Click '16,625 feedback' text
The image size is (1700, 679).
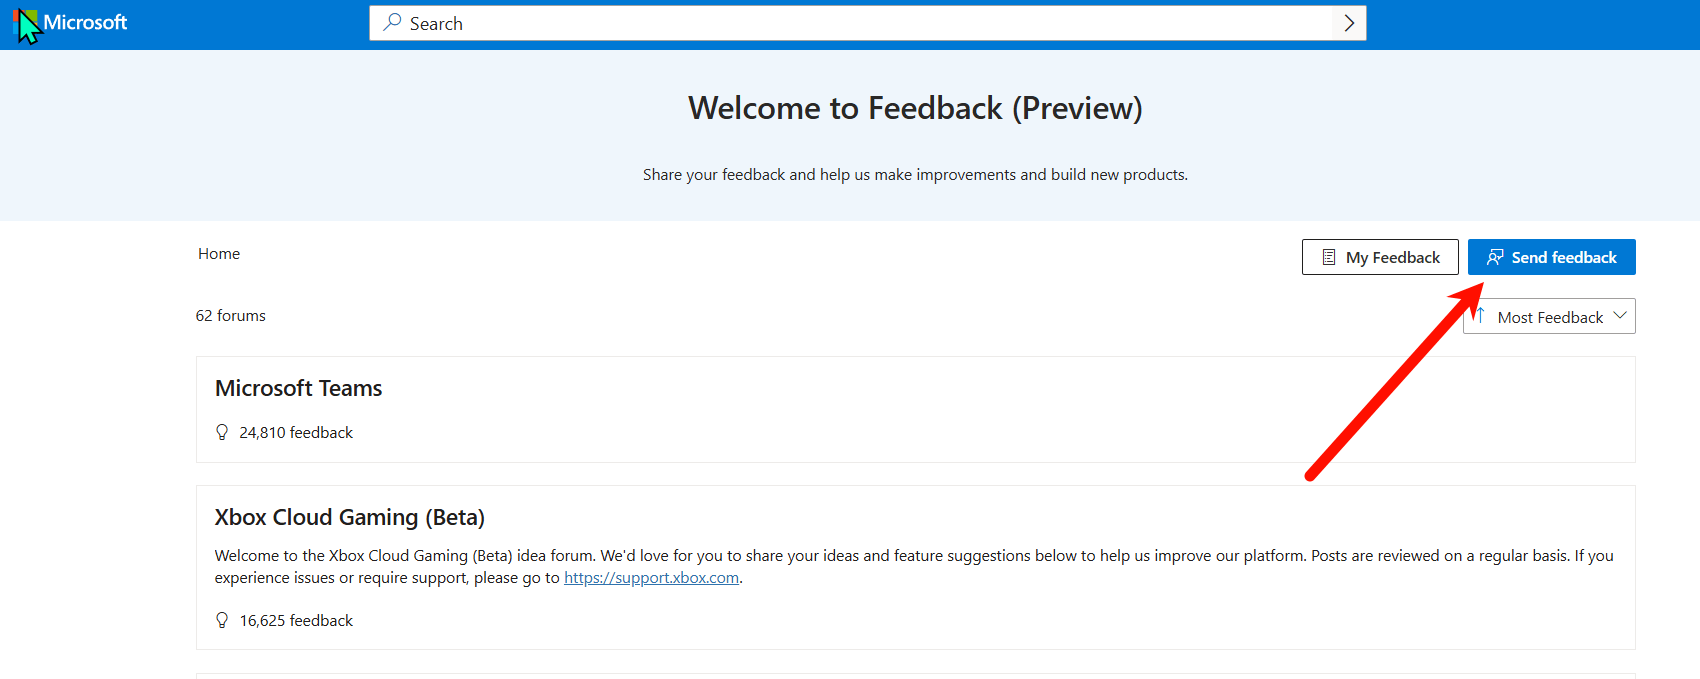click(x=296, y=620)
